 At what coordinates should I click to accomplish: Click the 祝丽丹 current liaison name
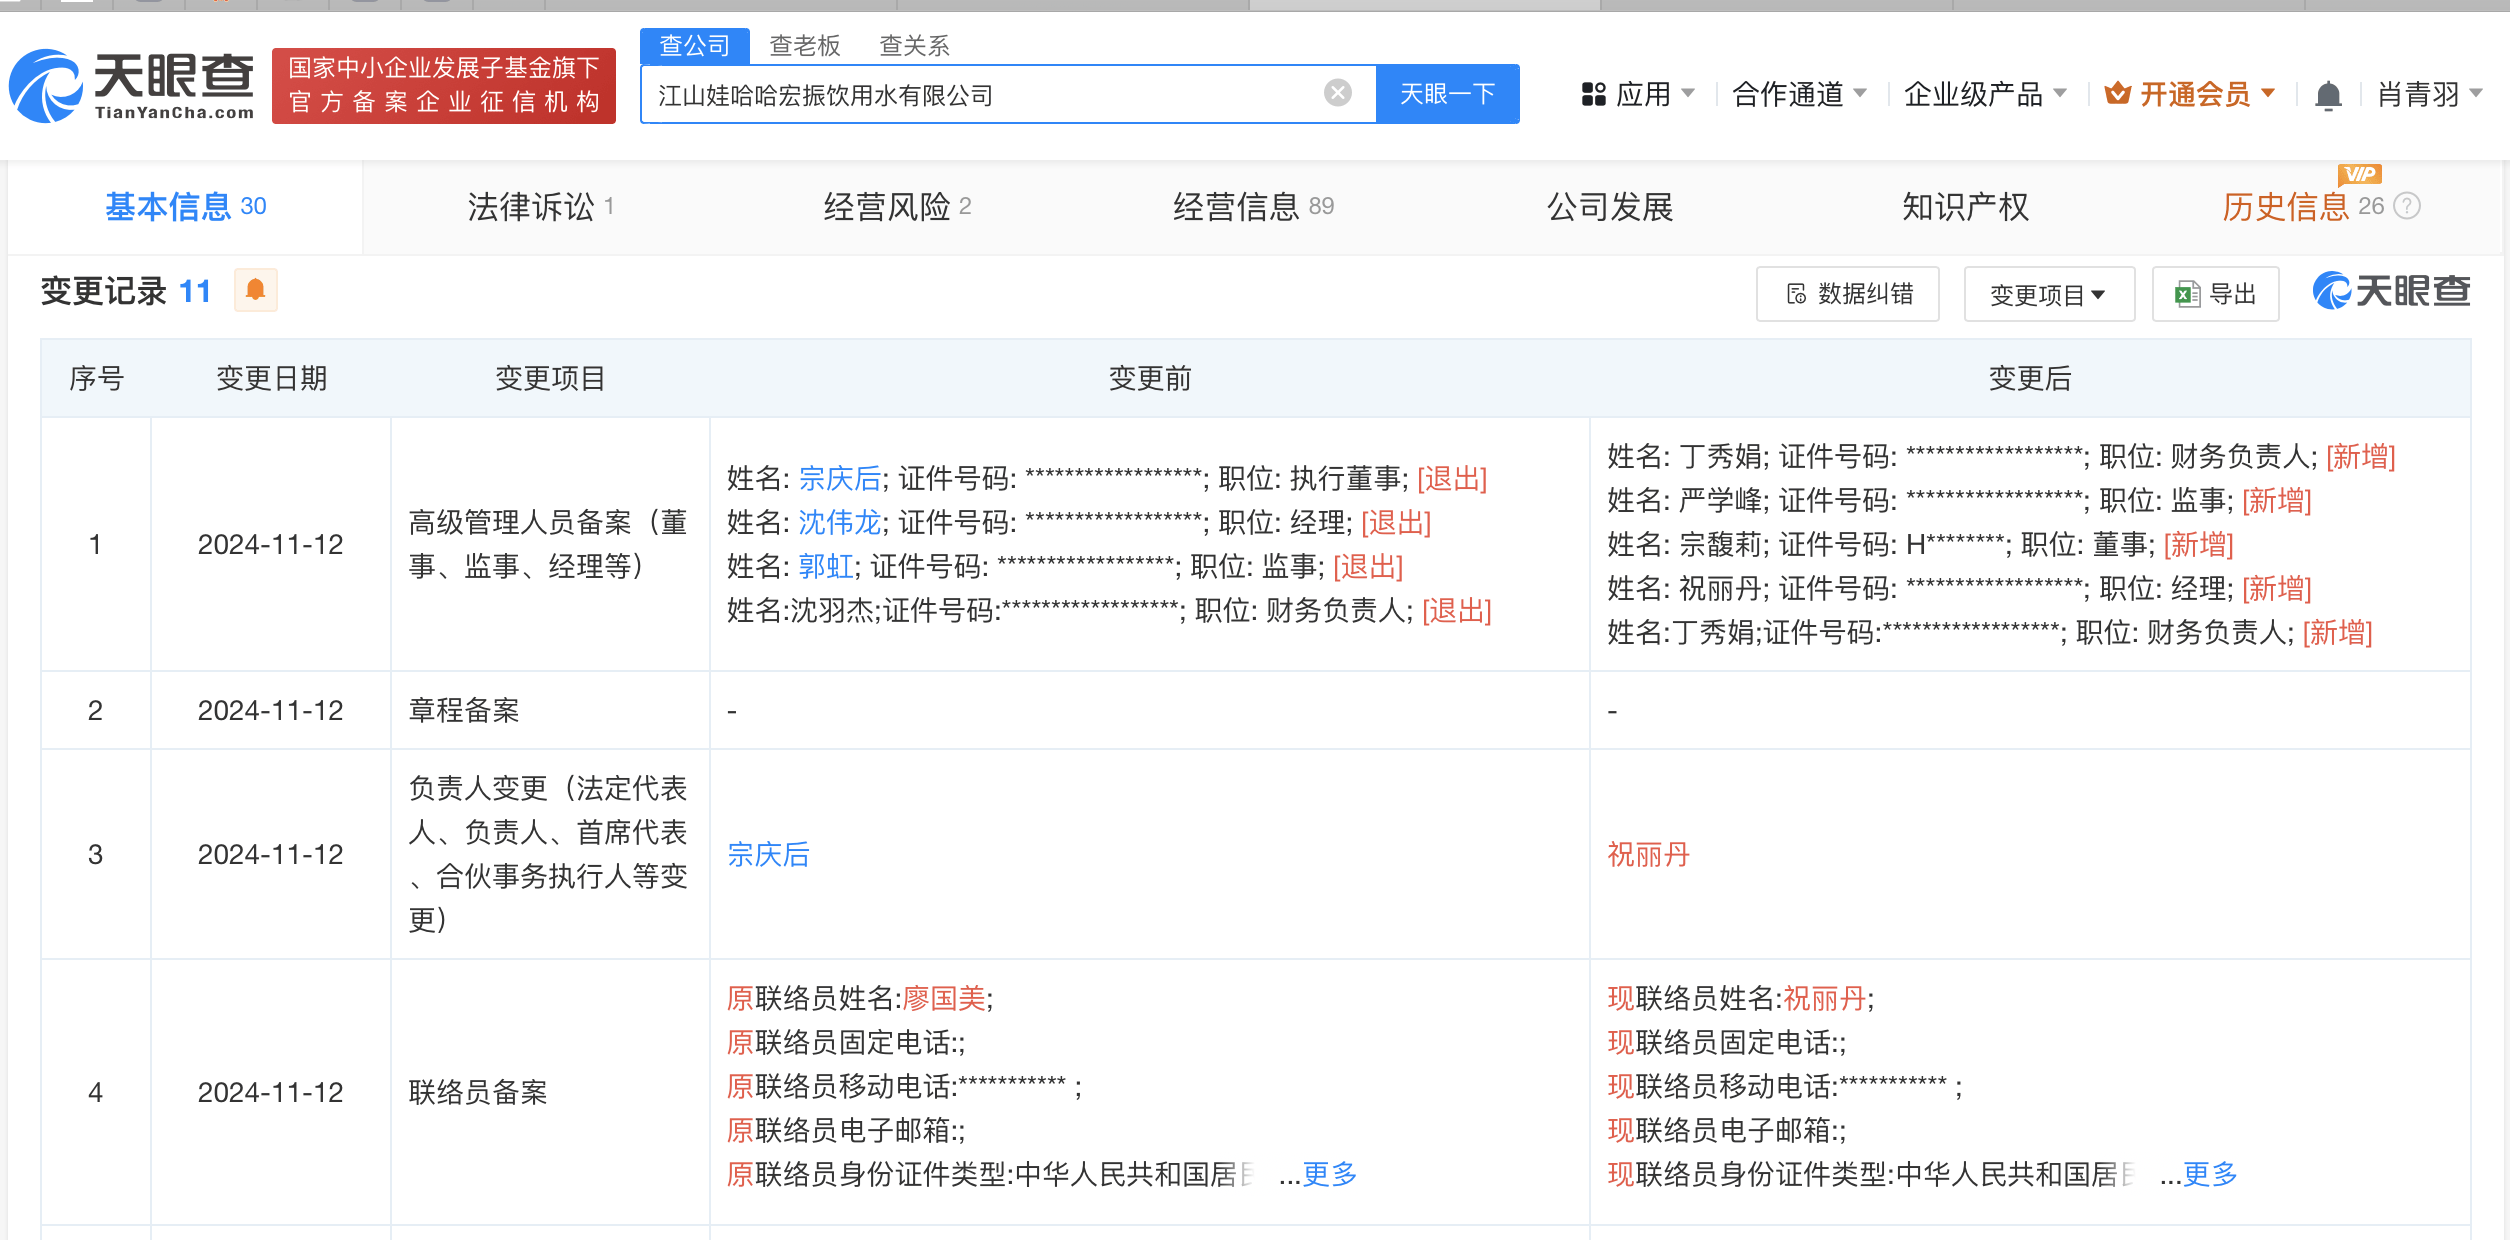point(1825,998)
